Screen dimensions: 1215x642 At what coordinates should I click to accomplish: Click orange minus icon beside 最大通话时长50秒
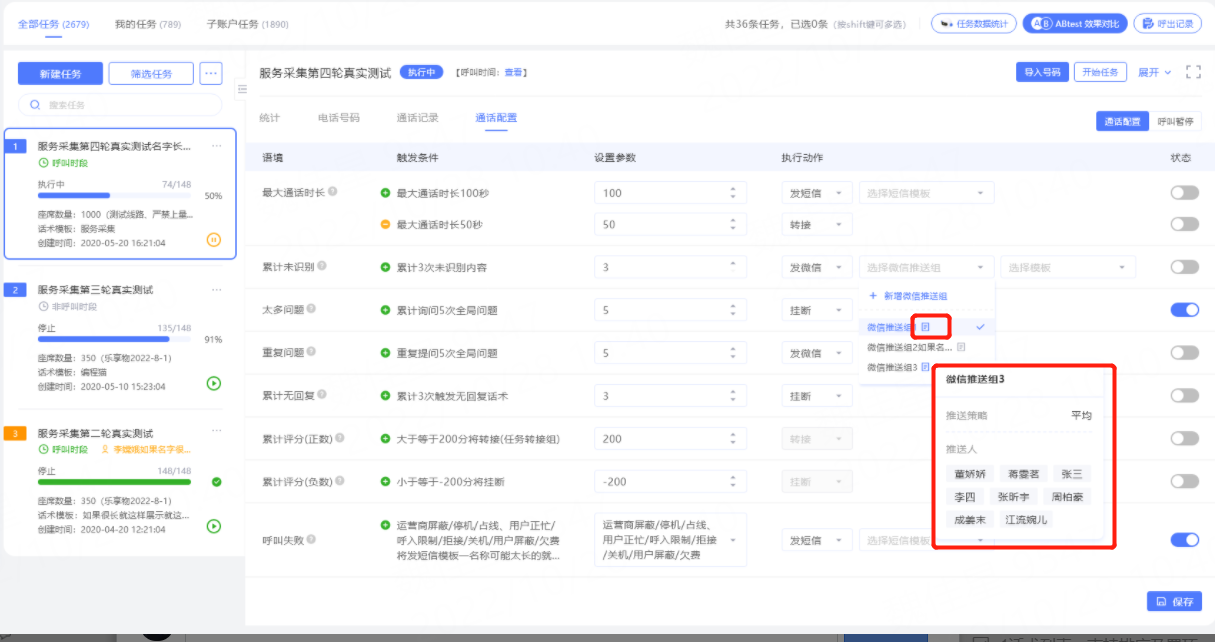tap(385, 224)
